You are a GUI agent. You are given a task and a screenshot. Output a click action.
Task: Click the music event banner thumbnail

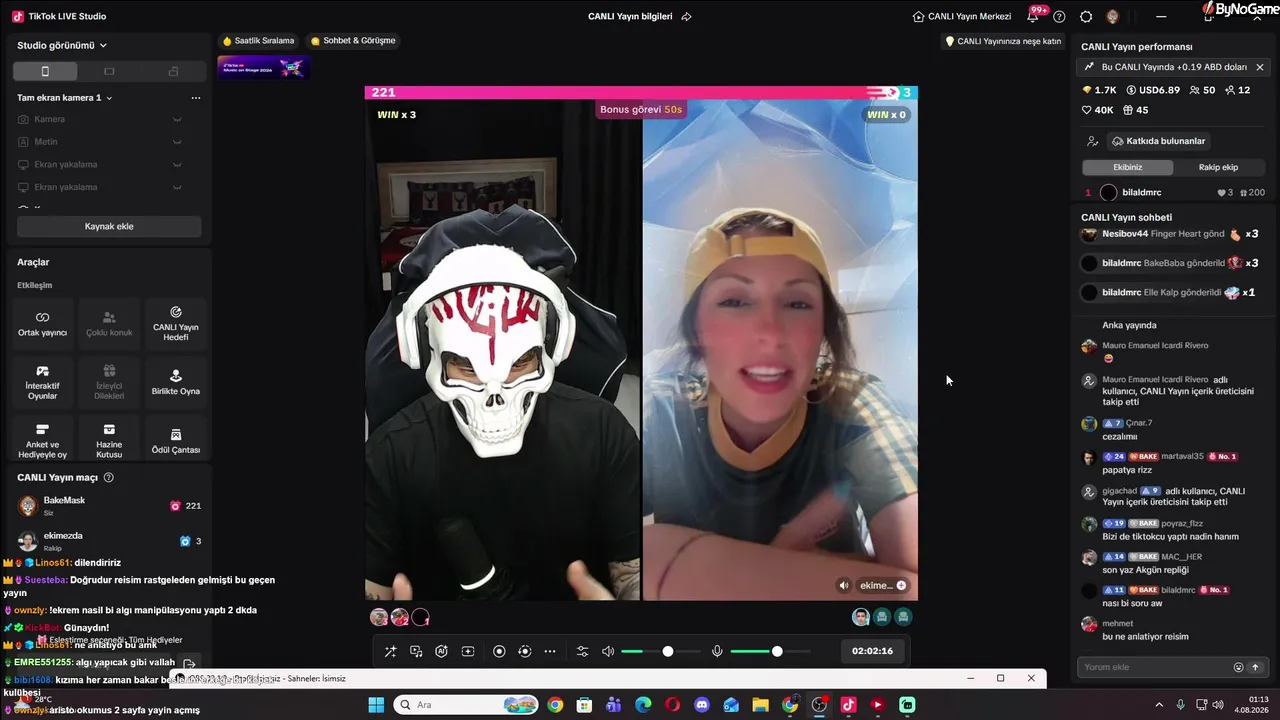(264, 68)
